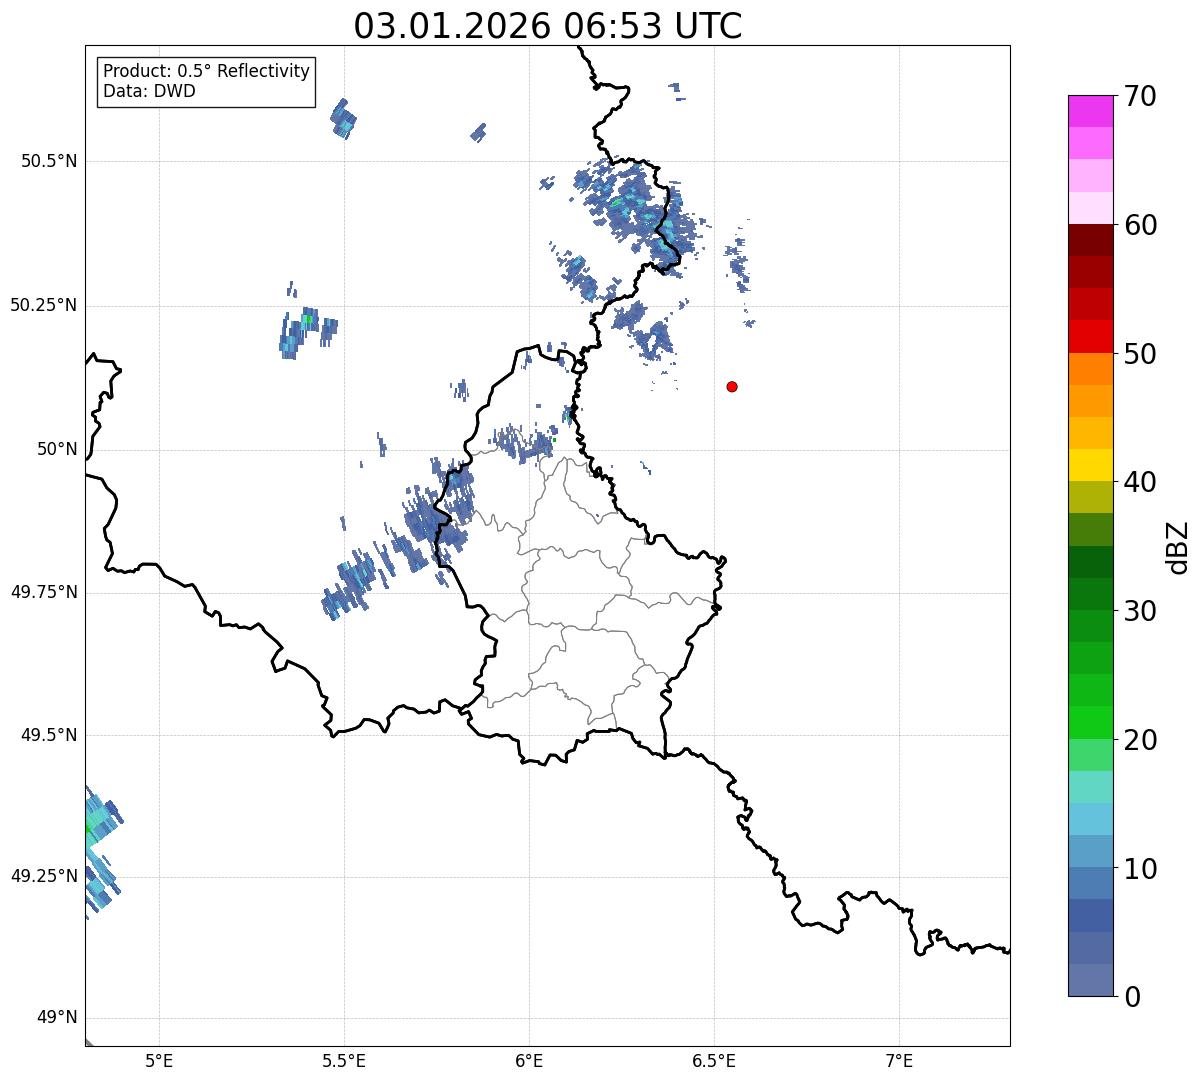This screenshot has height=1081, width=1202.
Task: Click the longitude label "6°E"
Action: tap(530, 1060)
